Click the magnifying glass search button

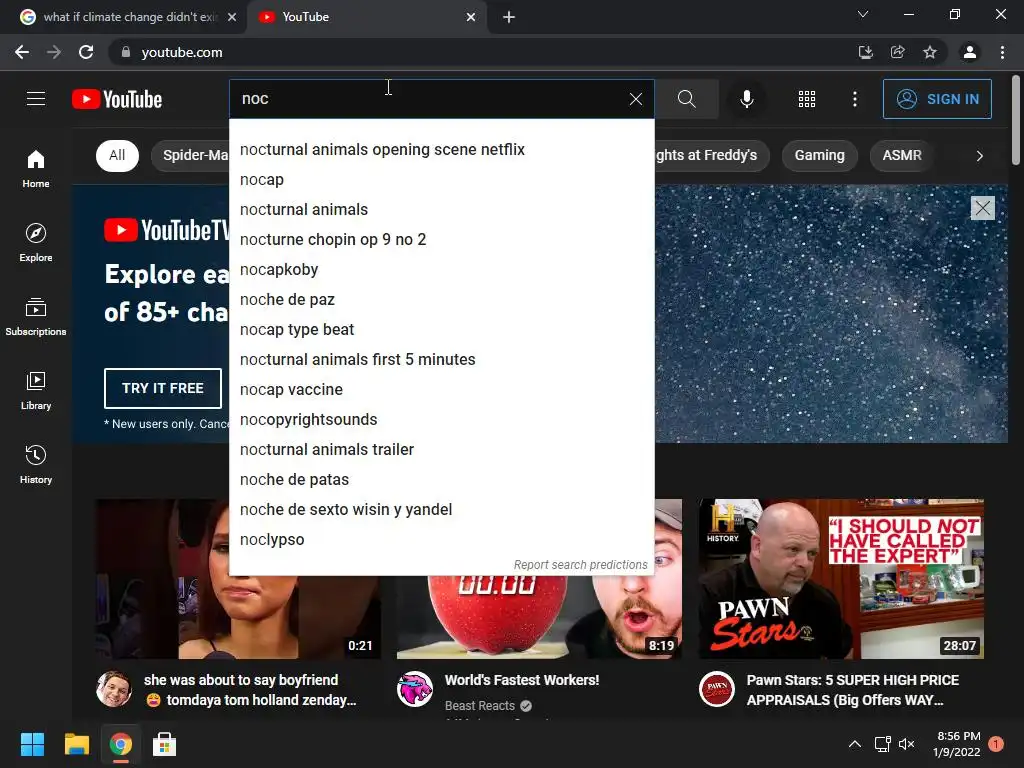coord(686,99)
